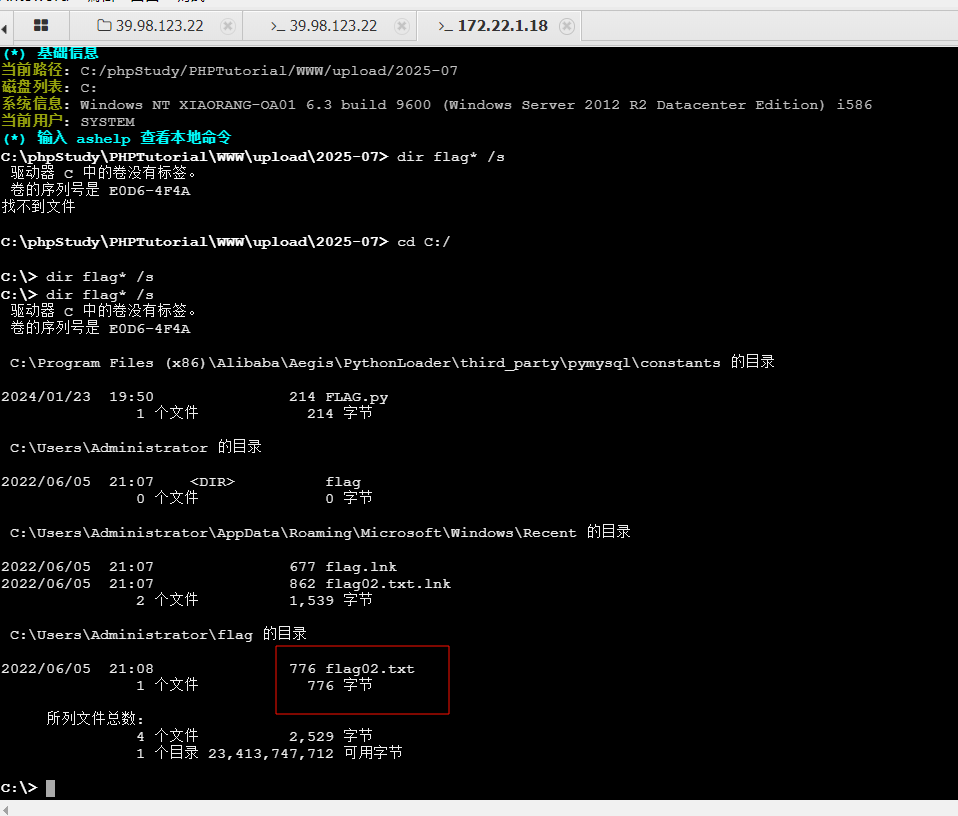Click the C:\Users\Administrator\flag directory line
Screen dimensions: 958x816
(158, 635)
